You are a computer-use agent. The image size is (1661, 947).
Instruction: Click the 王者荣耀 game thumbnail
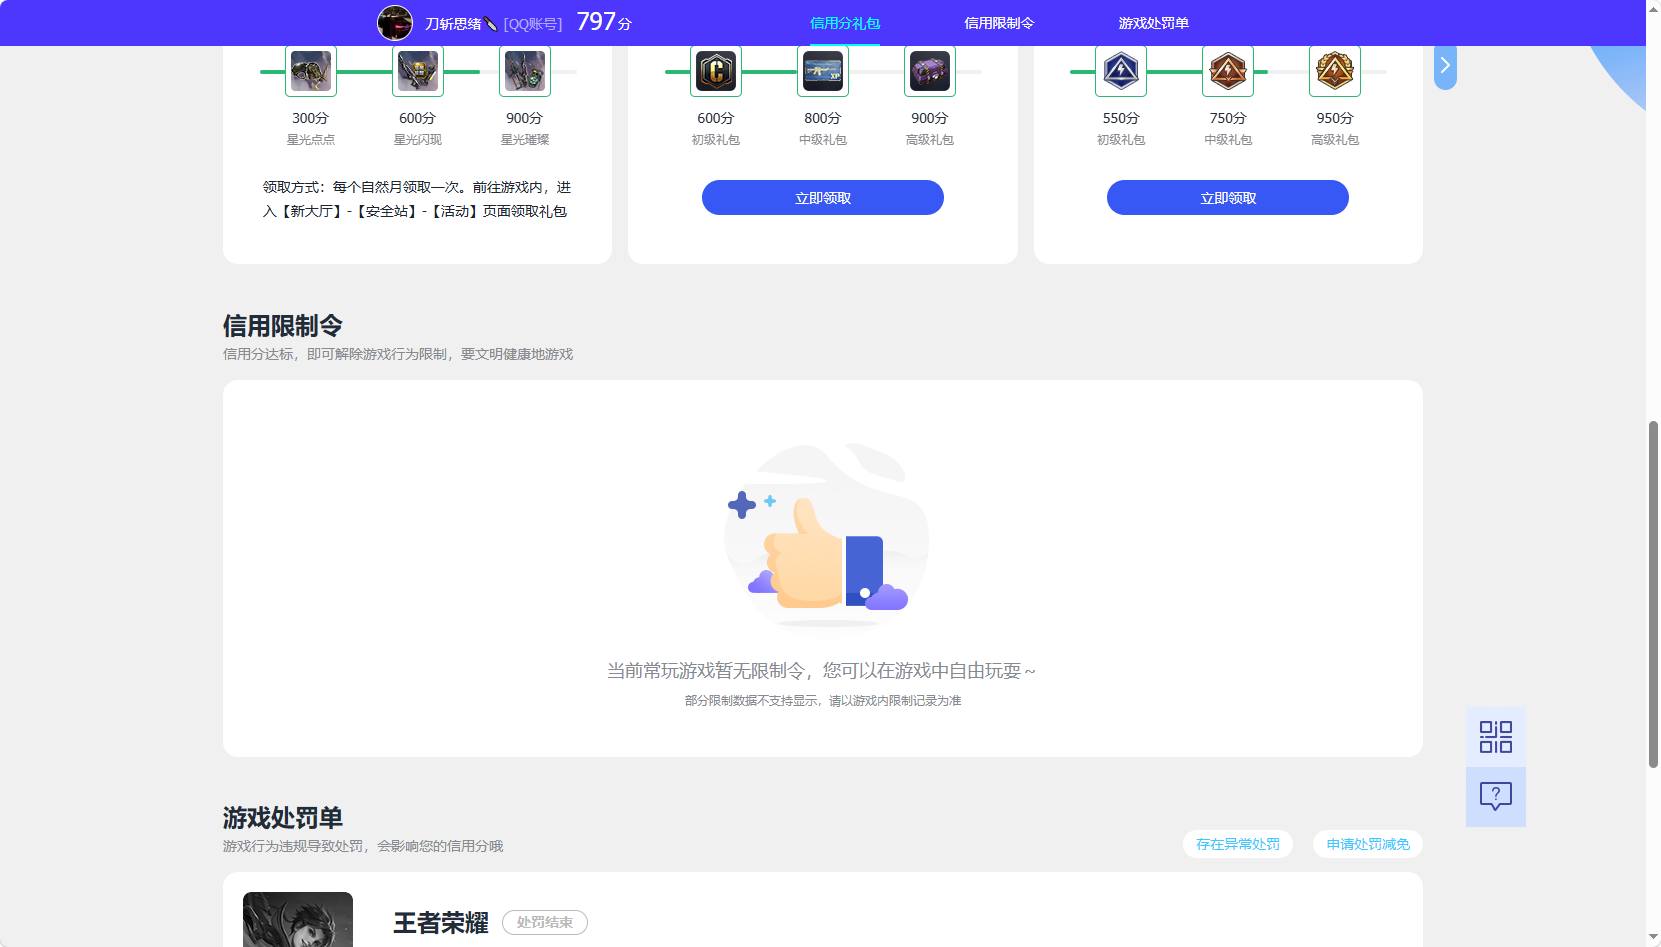tap(298, 920)
